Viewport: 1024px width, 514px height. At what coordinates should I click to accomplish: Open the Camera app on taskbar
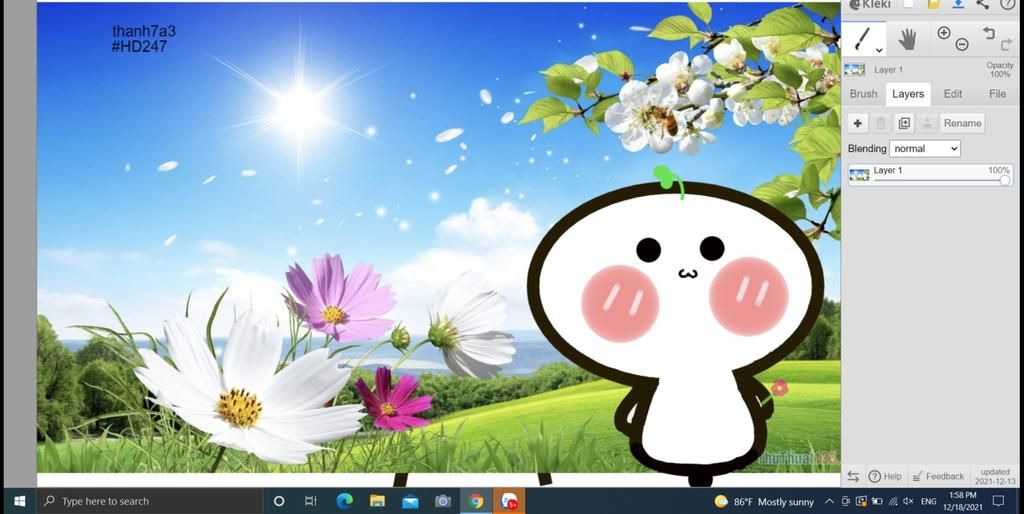[x=443, y=501]
